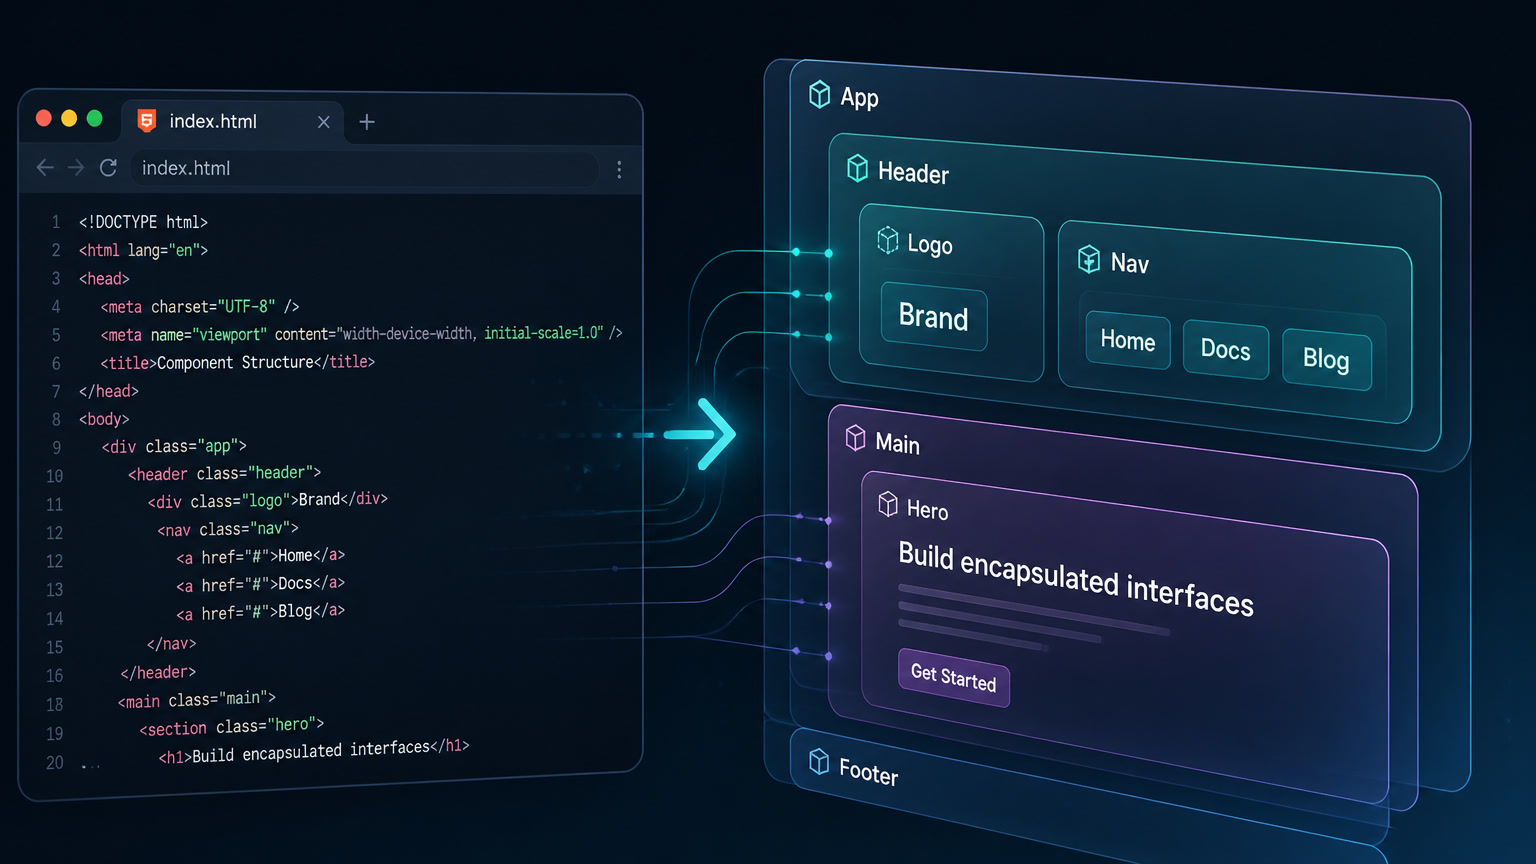Click the cube icon beside Hero

888,504
